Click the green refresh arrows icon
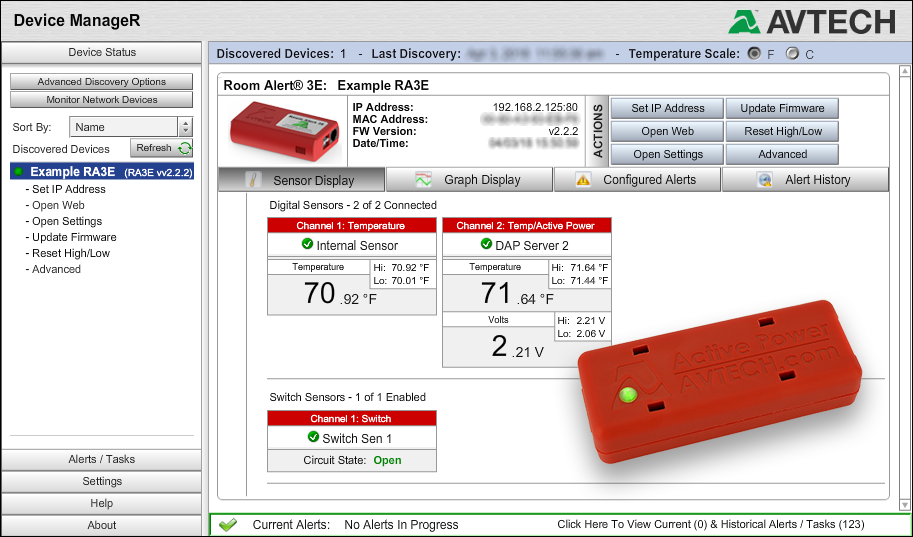This screenshot has height=537, width=913. tap(184, 149)
